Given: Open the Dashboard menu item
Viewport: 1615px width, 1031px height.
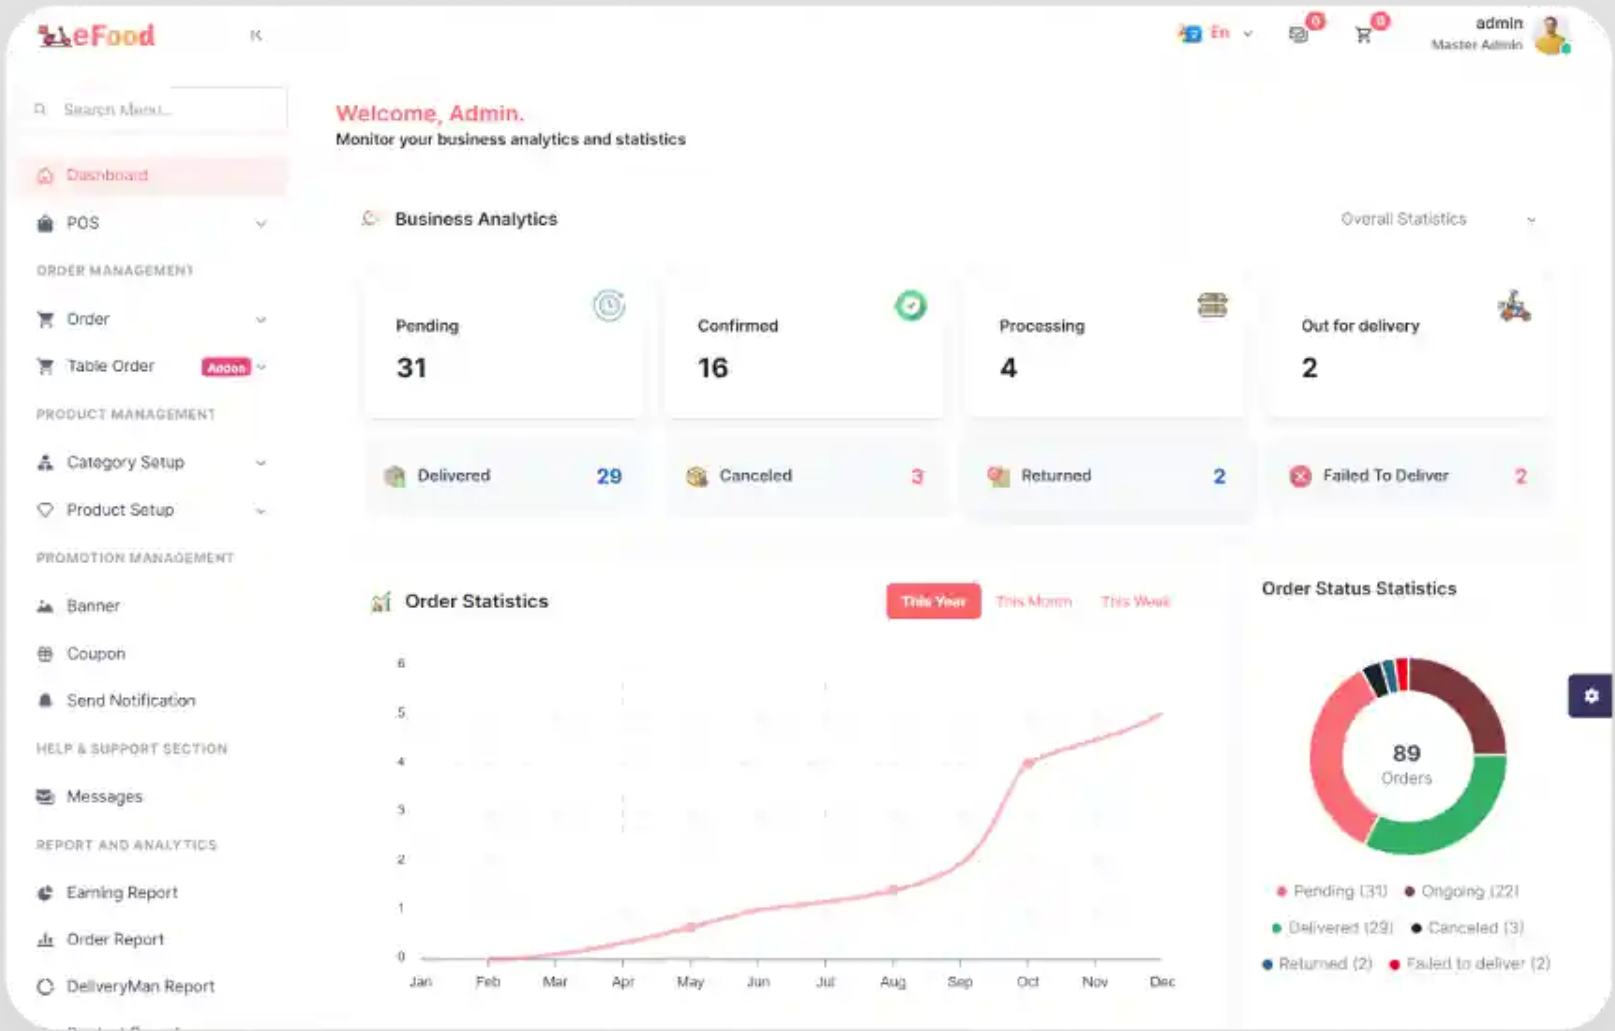Looking at the screenshot, I should (152, 176).
